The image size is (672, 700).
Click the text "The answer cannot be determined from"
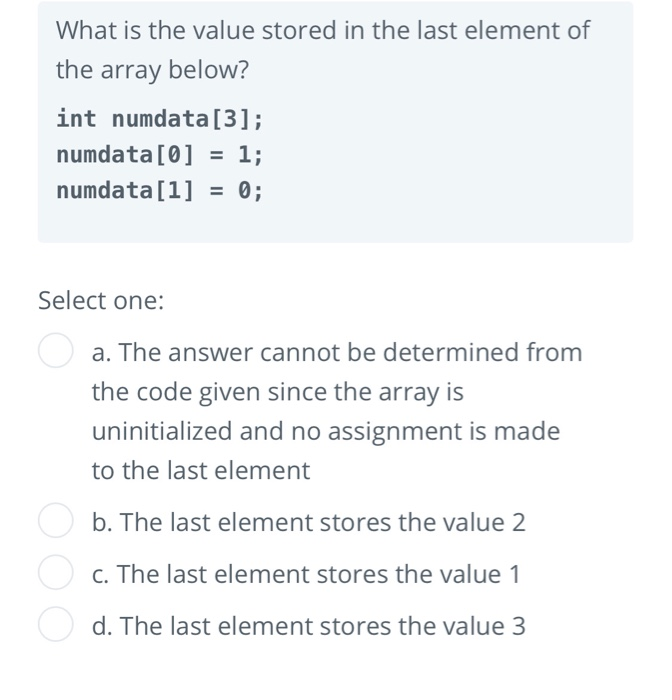click(351, 352)
